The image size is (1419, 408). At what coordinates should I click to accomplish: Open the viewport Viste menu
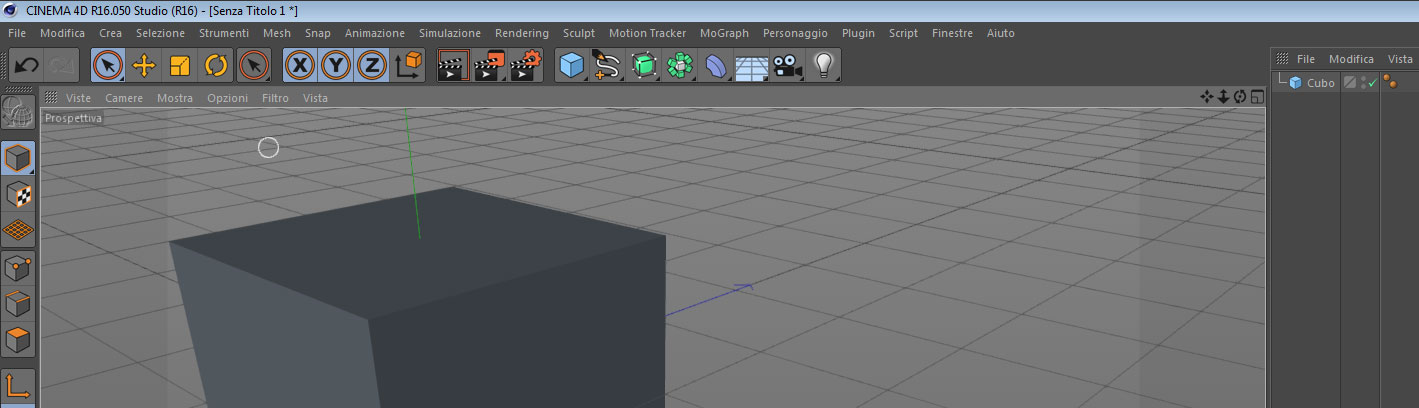(x=78, y=98)
